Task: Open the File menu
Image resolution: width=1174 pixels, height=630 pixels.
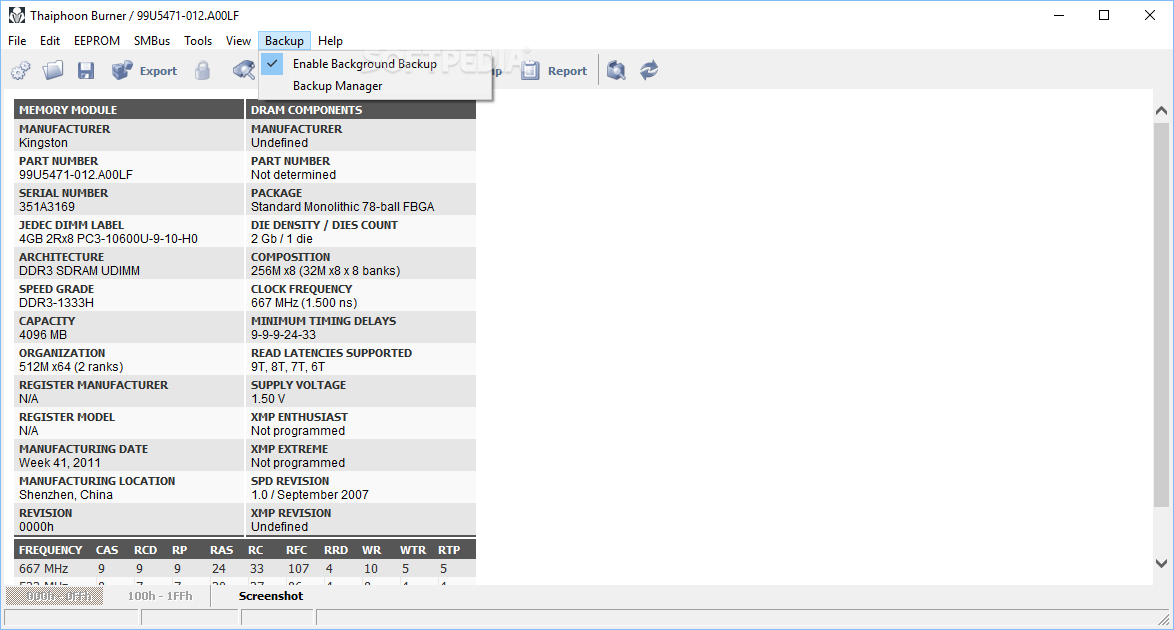Action: click(17, 40)
